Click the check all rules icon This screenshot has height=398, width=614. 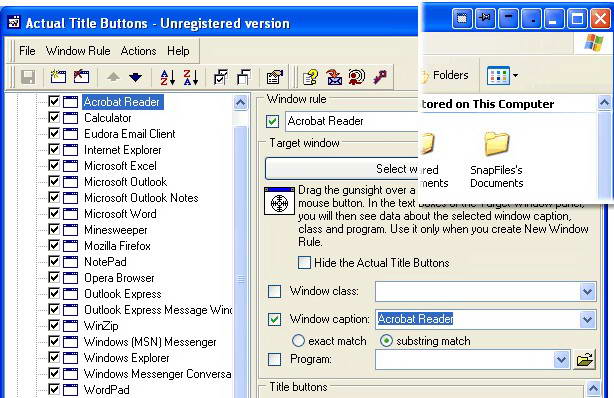(x=221, y=77)
